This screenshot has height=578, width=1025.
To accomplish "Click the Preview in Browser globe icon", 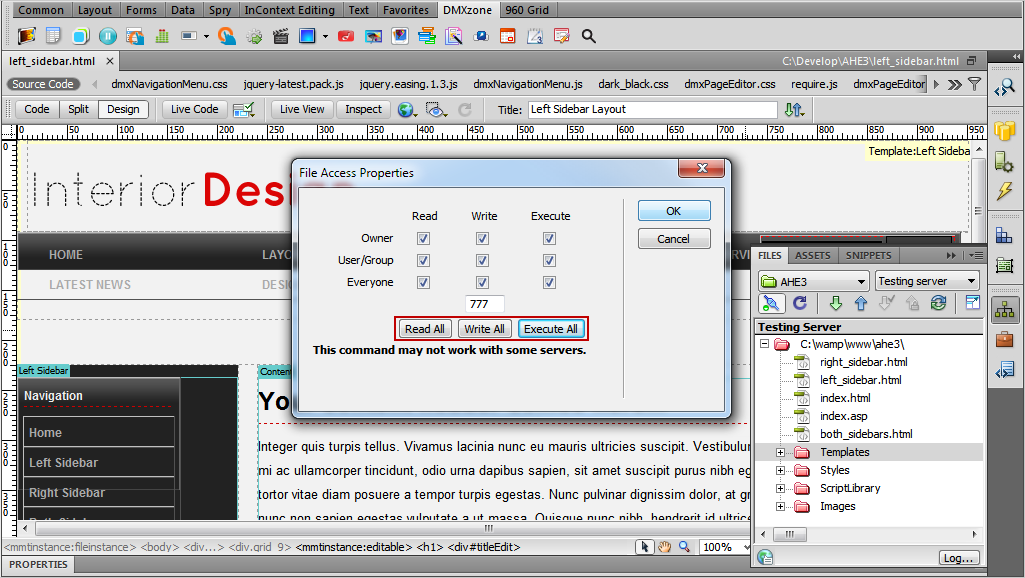I will click(406, 109).
